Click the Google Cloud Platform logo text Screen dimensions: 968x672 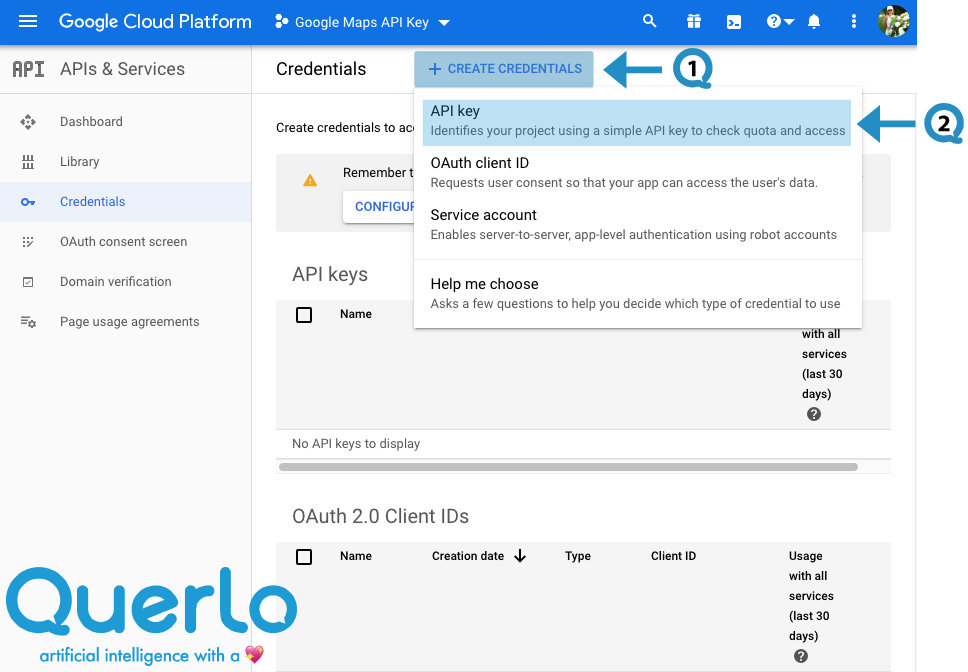pos(155,22)
